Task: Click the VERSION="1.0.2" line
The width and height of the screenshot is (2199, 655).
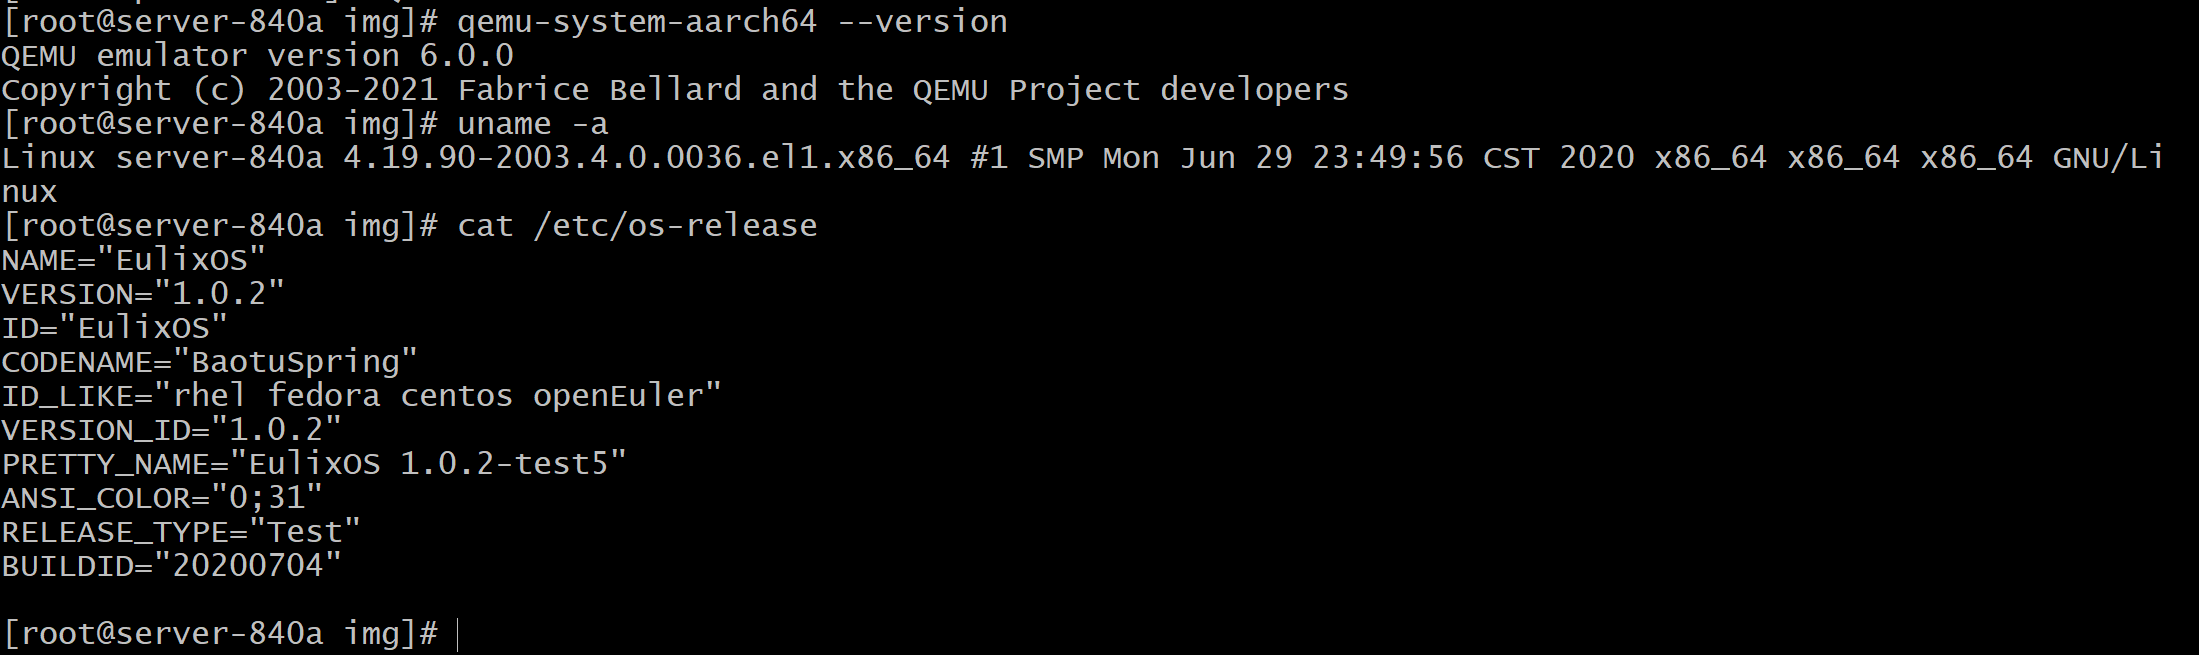Action: click(143, 294)
